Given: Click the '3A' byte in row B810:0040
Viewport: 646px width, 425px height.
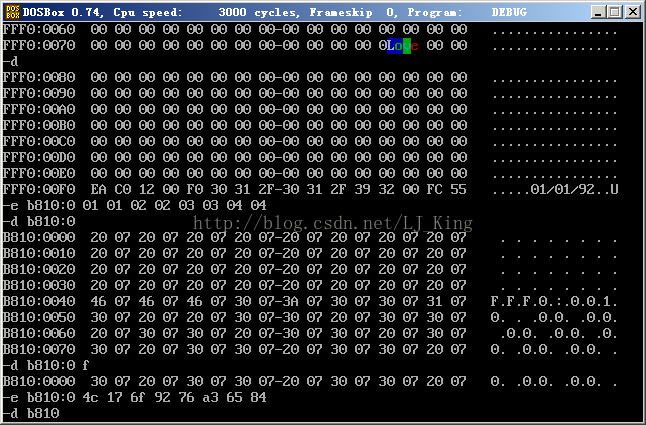Looking at the screenshot, I should tap(290, 301).
